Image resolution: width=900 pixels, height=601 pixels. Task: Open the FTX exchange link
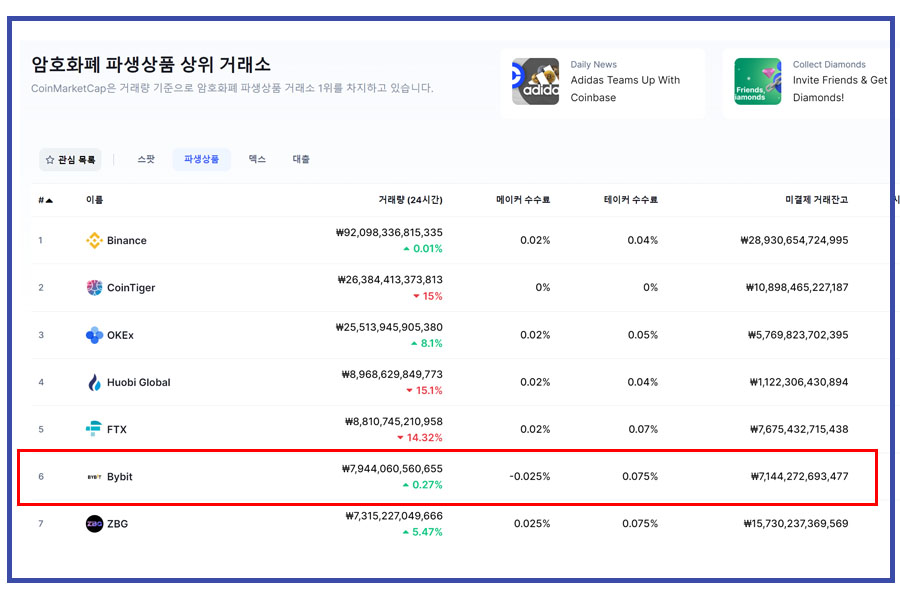click(x=117, y=429)
